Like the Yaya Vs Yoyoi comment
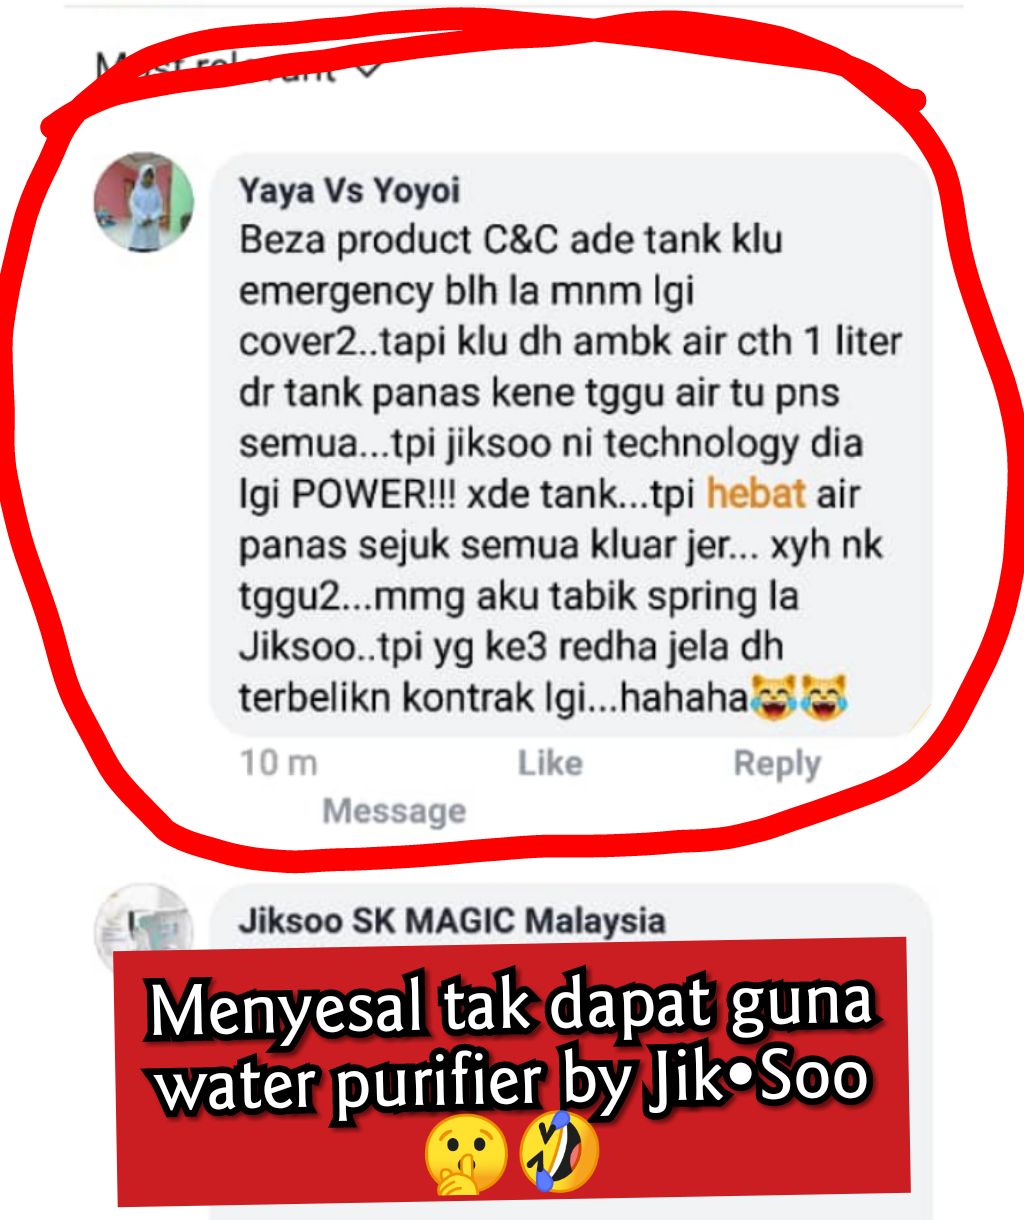Image resolution: width=1024 pixels, height=1220 pixels. pos(550,763)
